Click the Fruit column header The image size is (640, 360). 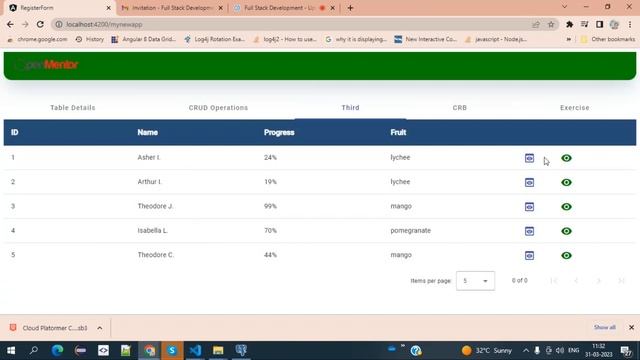click(x=398, y=132)
